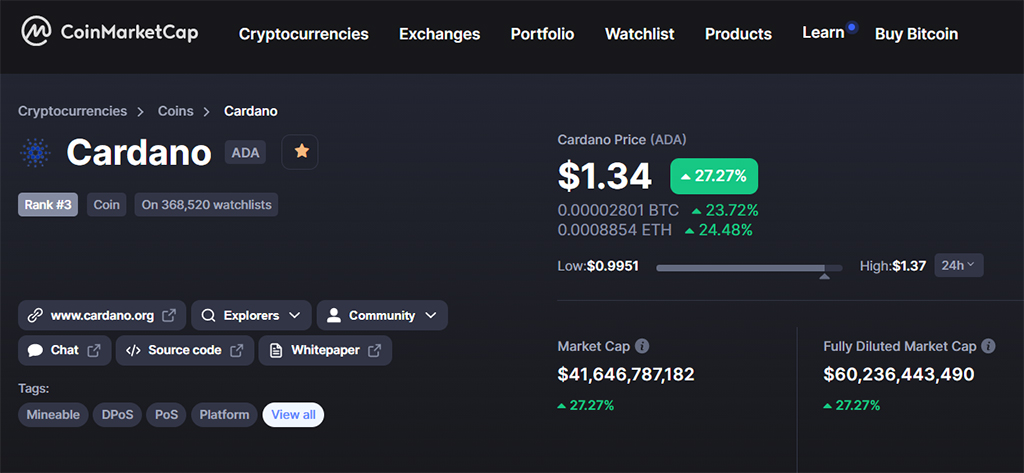The image size is (1024, 473).
Task: Click the Cryptocurrencies breadcrumb link
Action: tap(72, 111)
